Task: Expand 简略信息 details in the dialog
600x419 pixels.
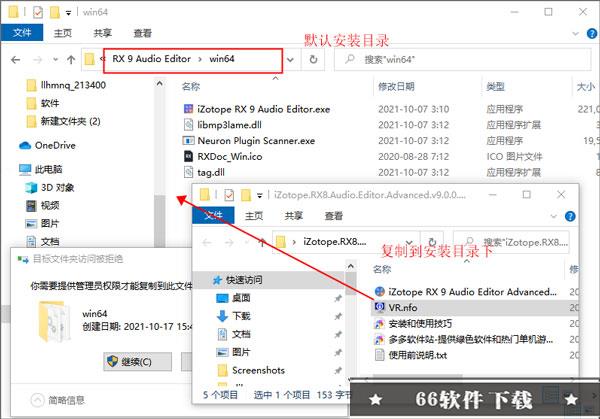Action: point(57,400)
